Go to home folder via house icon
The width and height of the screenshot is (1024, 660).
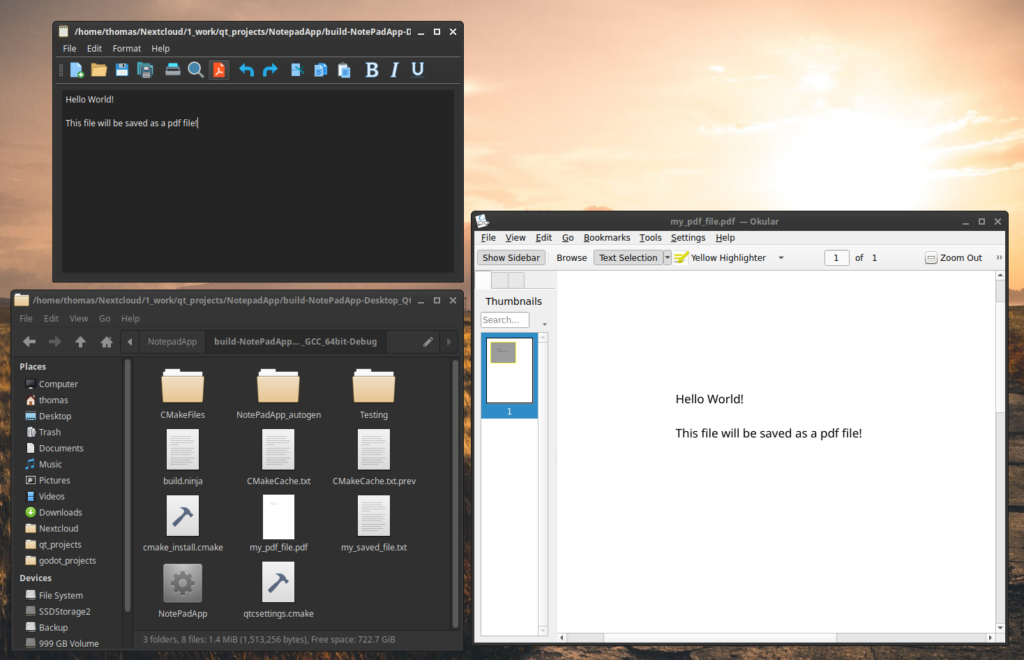point(106,342)
